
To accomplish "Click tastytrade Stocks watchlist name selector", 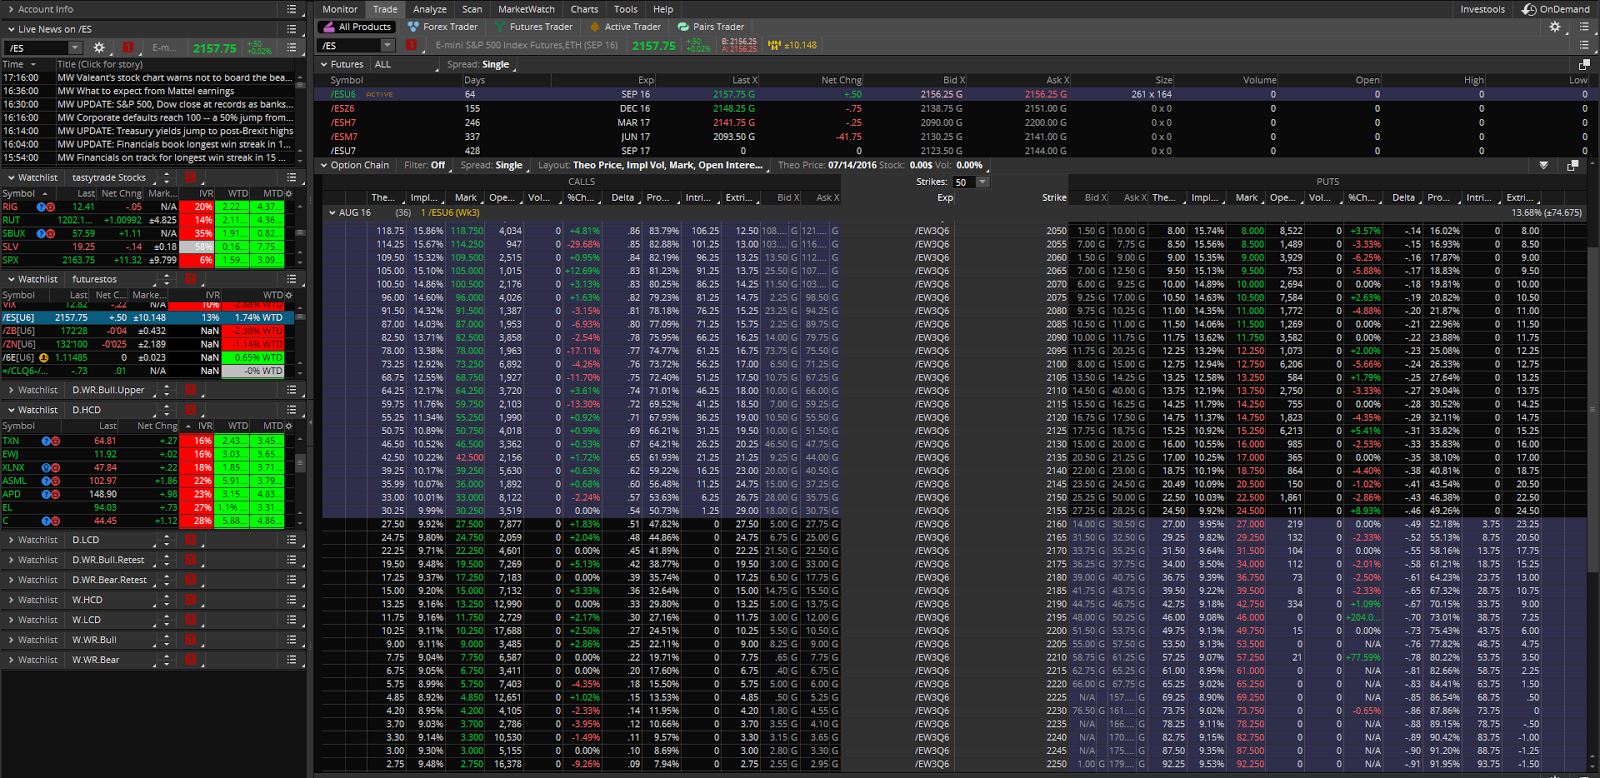I will click(109, 177).
